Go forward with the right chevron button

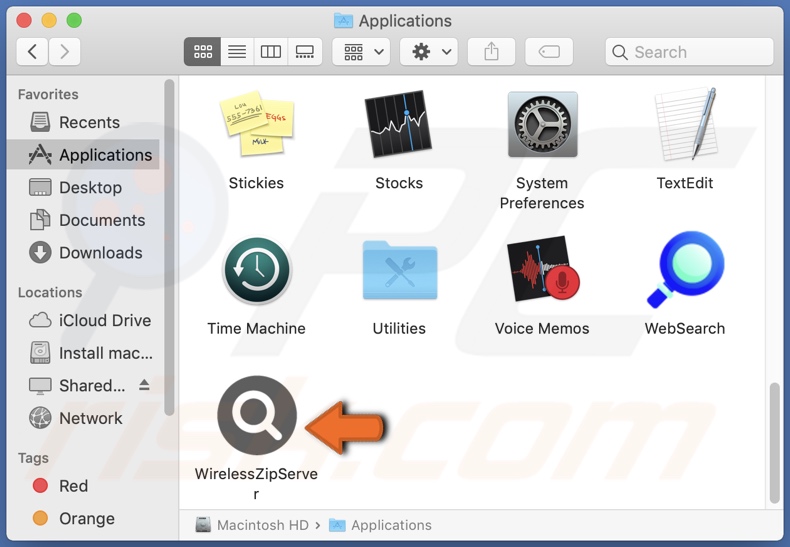pyautogui.click(x=64, y=51)
